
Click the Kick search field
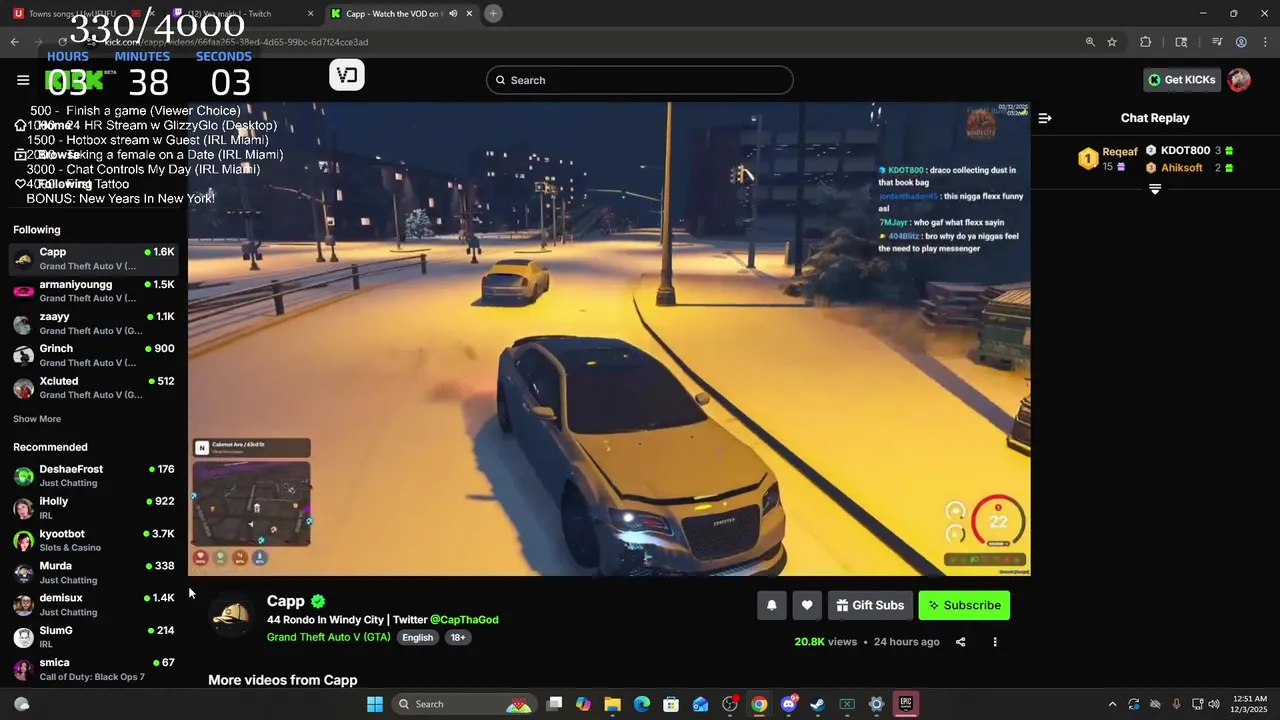640,80
